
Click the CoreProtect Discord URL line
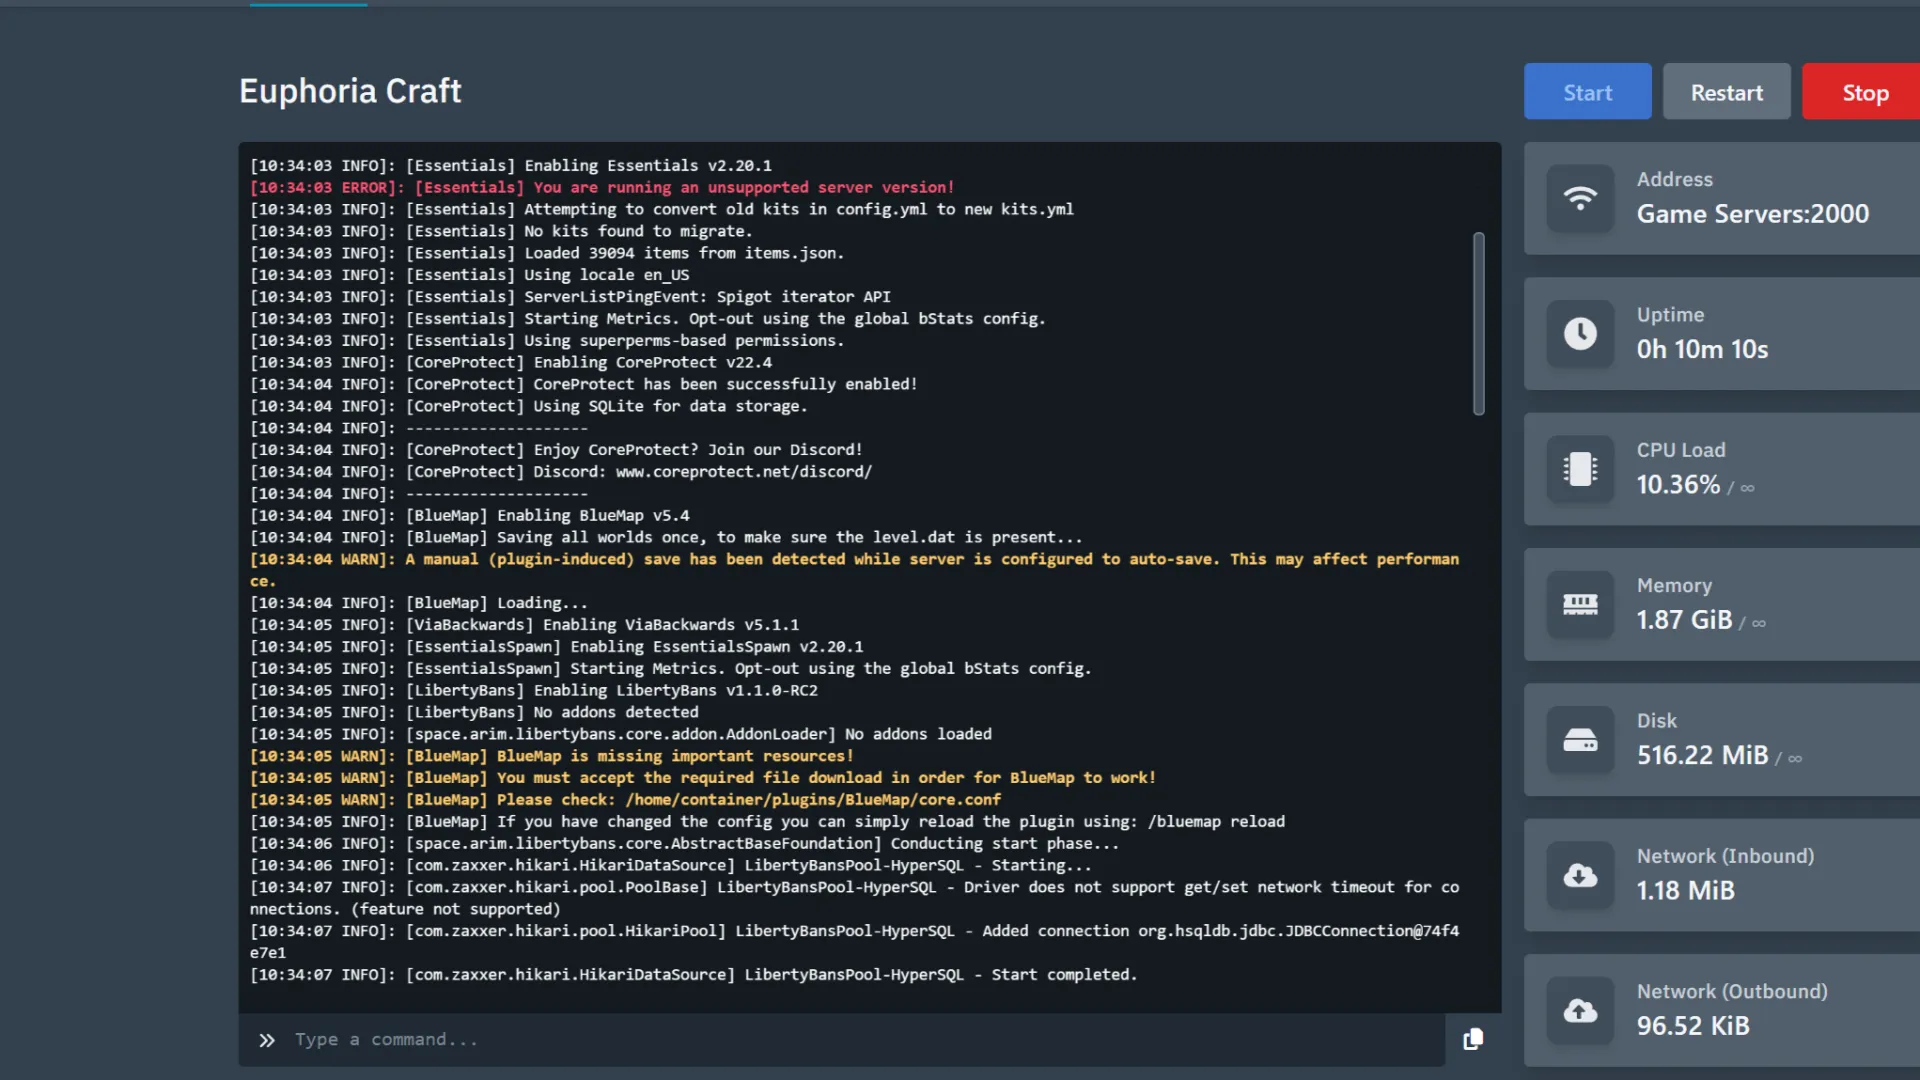pos(561,472)
